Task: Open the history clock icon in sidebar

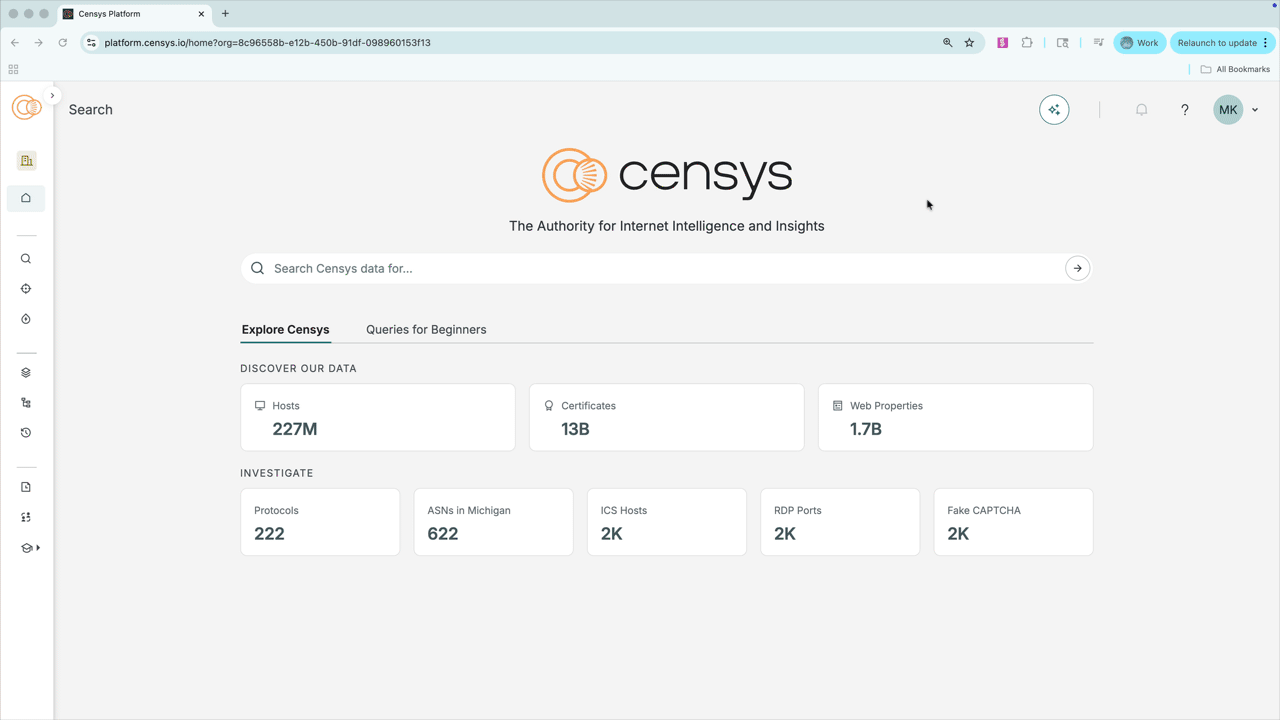Action: point(26,433)
